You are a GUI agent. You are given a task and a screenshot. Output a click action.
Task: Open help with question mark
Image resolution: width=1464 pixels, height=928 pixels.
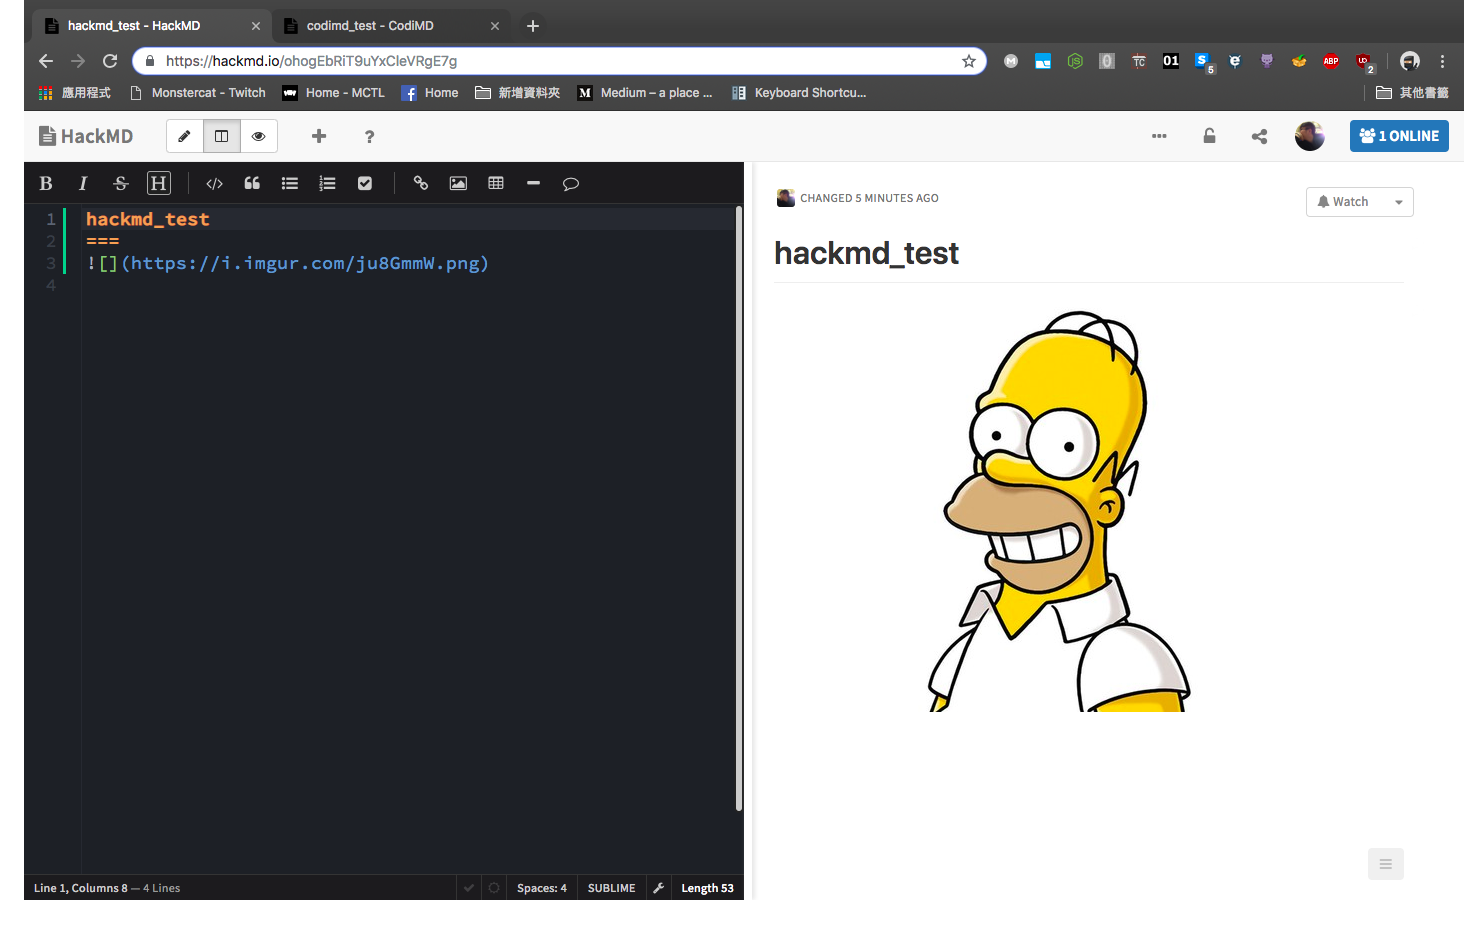click(x=369, y=136)
